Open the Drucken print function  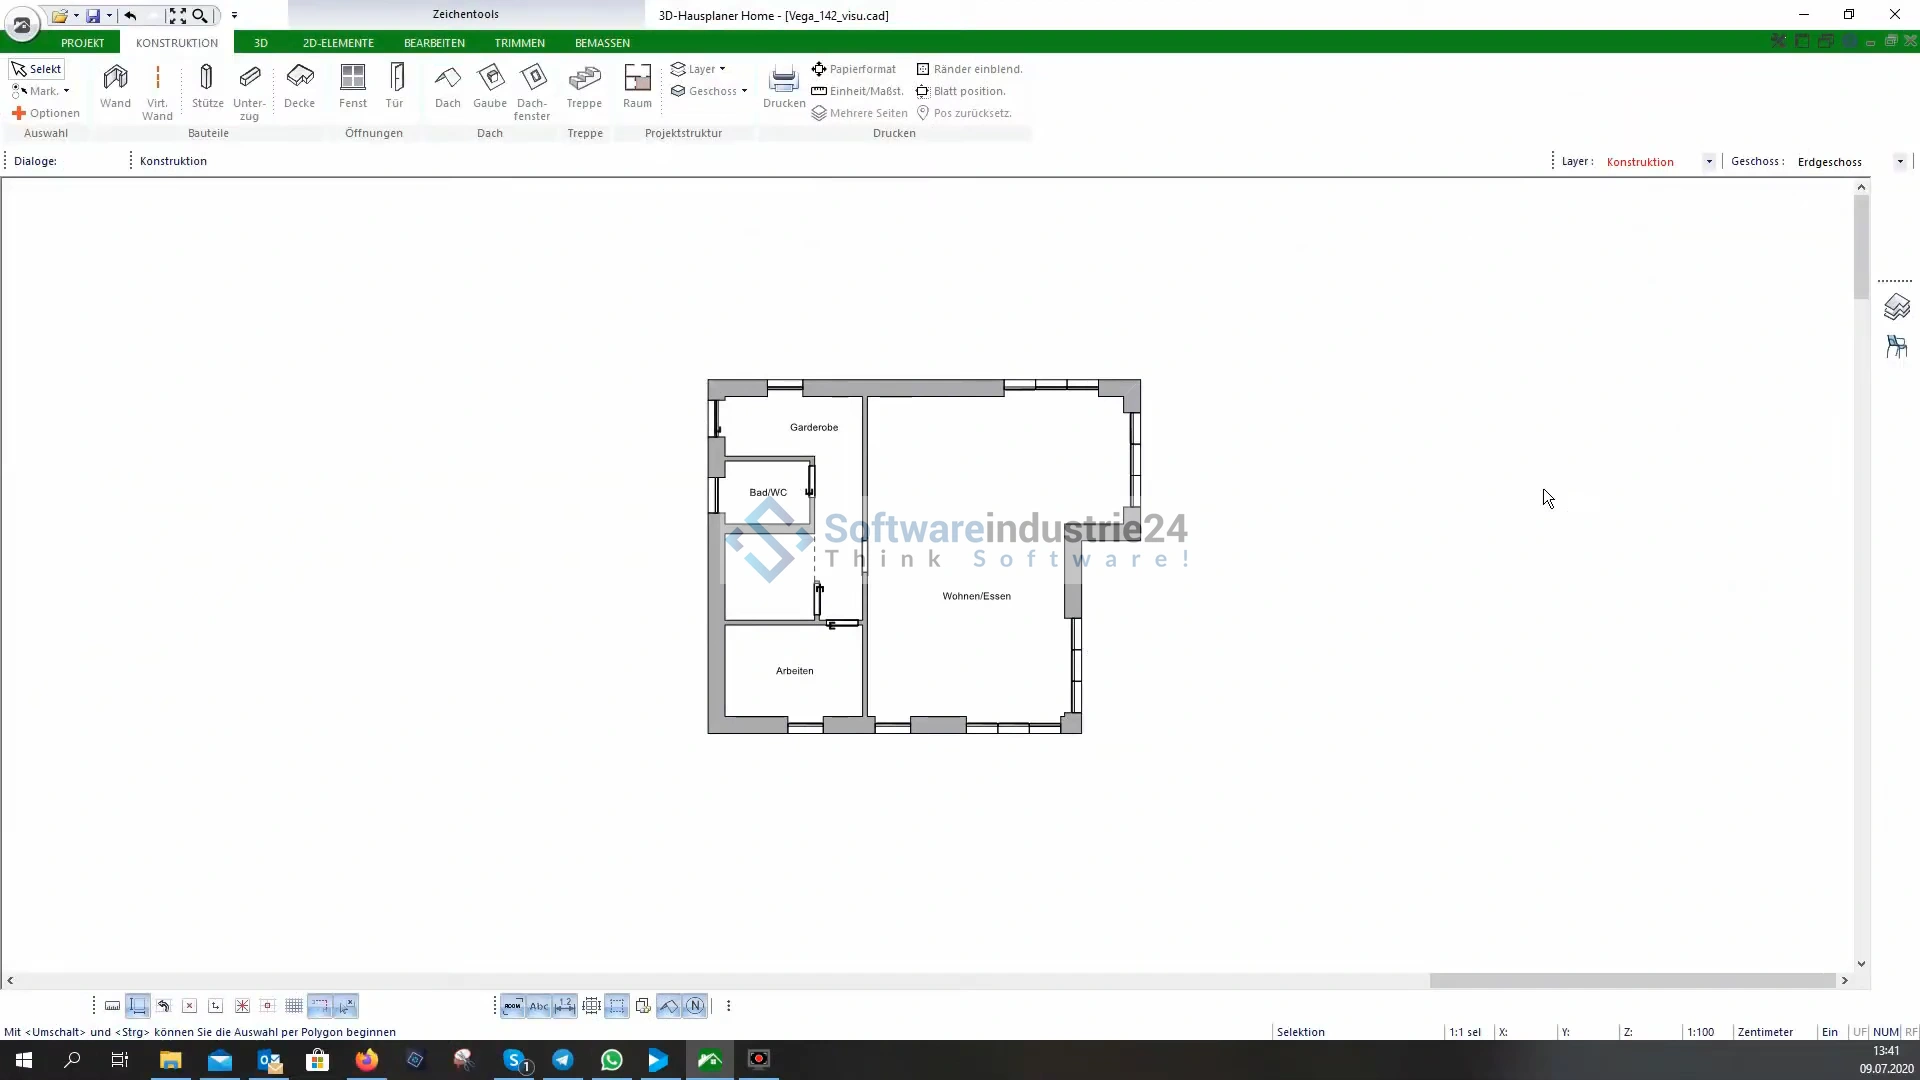pyautogui.click(x=784, y=86)
